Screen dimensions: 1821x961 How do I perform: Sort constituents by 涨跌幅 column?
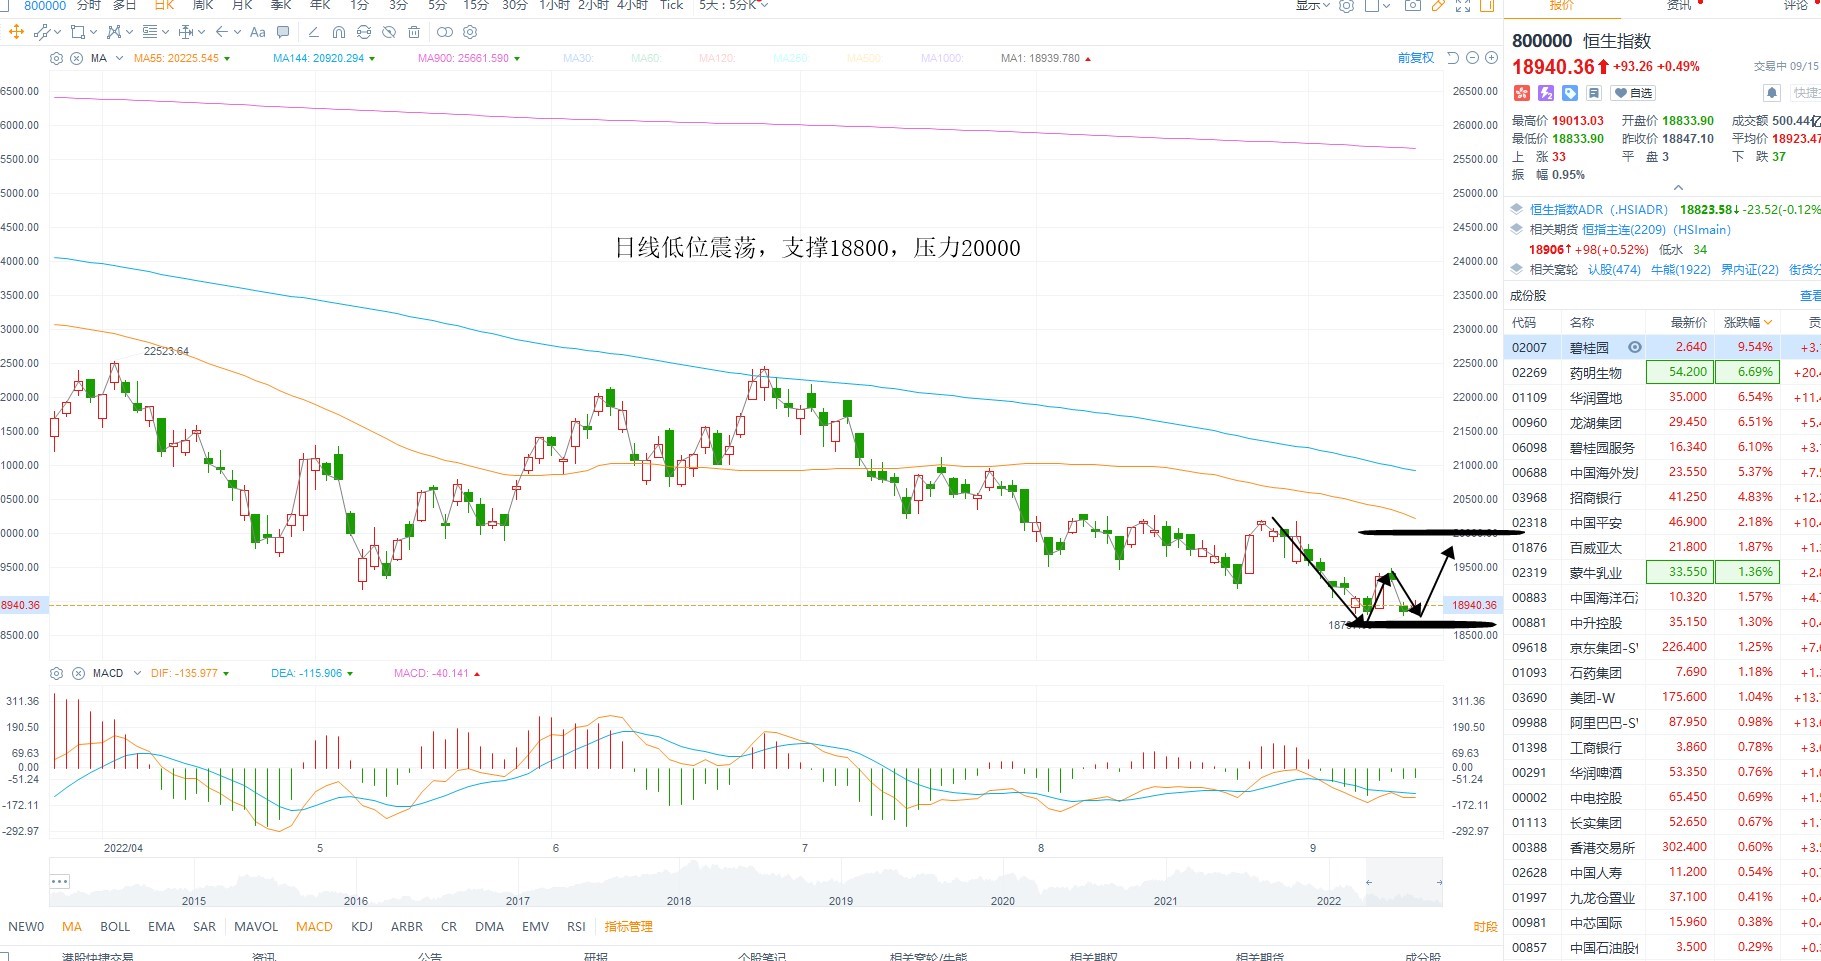coord(1747,322)
